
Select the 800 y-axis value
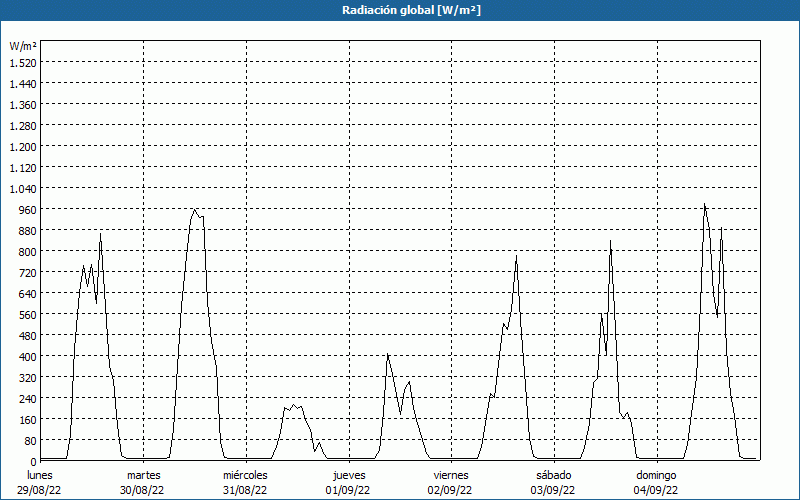pos(28,252)
